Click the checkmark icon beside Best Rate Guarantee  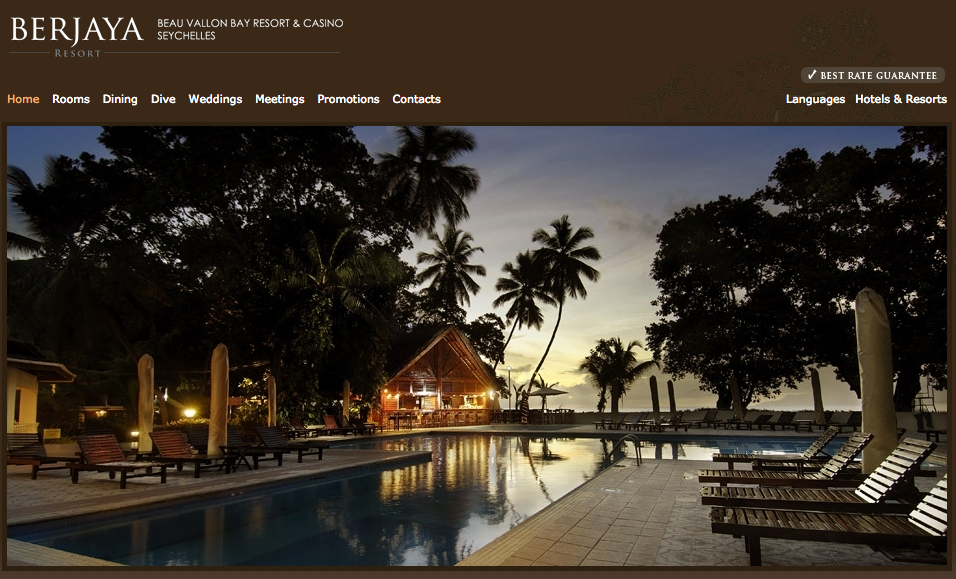point(812,75)
